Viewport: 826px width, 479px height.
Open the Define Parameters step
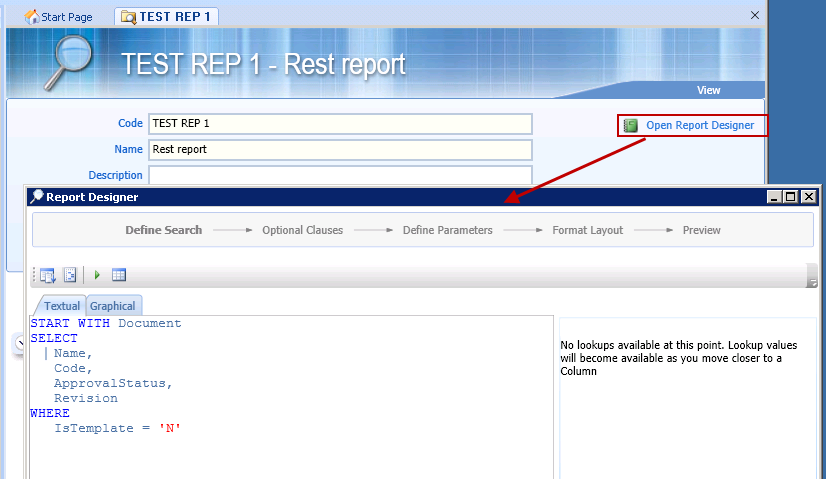click(x=447, y=230)
